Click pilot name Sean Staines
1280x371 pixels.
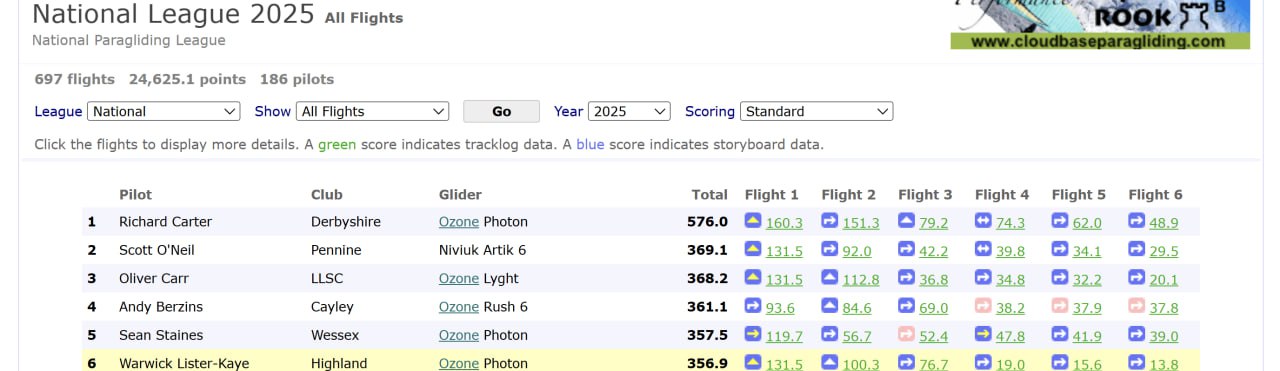(x=161, y=336)
